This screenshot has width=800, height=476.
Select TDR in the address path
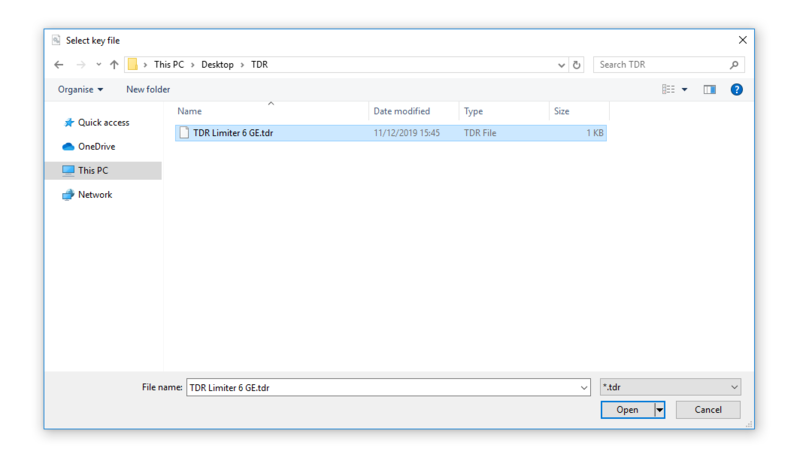(259, 65)
